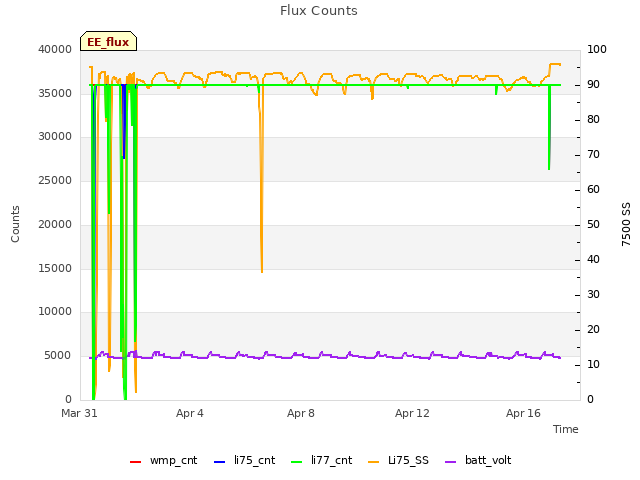The height and width of the screenshot is (480, 640).
Task: Click the 90 right axis tick label
Action: pos(593,84)
